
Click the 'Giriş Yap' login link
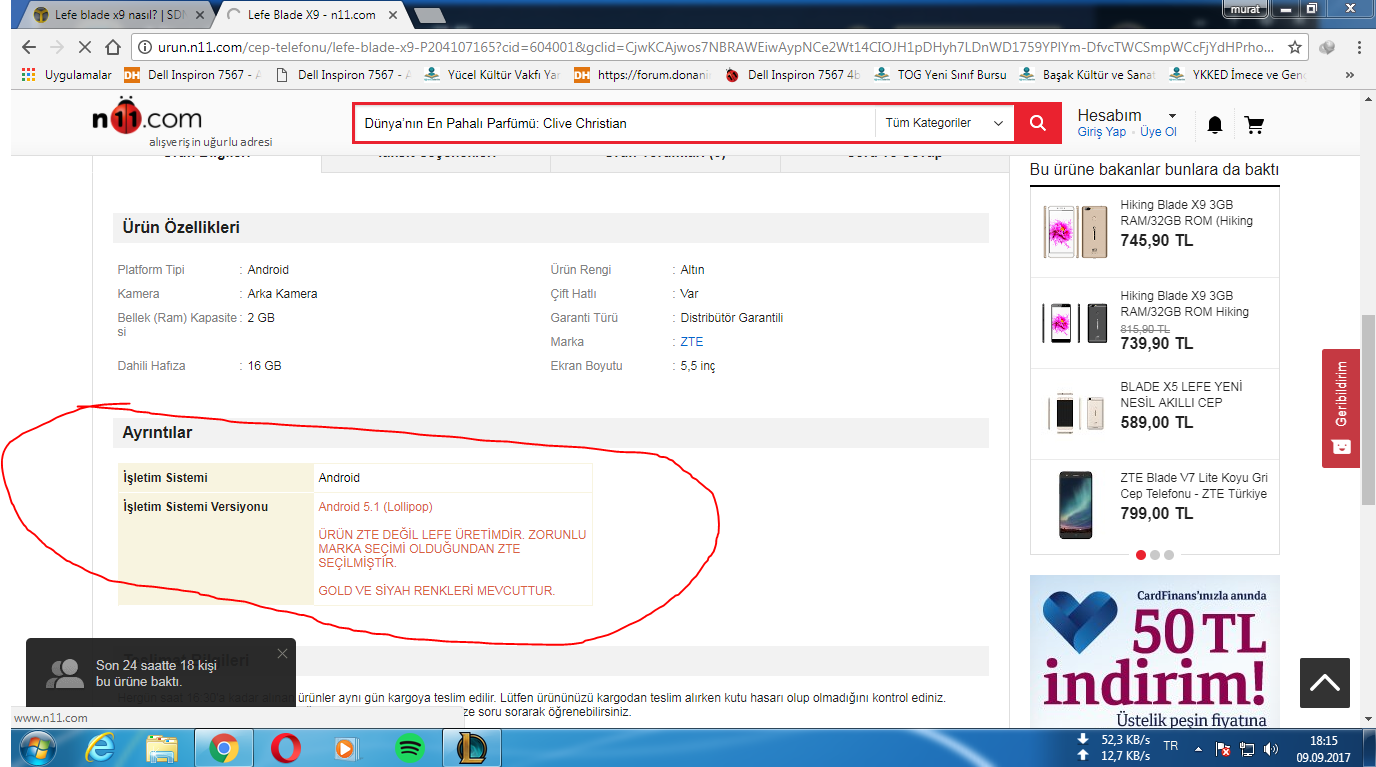coord(1102,132)
